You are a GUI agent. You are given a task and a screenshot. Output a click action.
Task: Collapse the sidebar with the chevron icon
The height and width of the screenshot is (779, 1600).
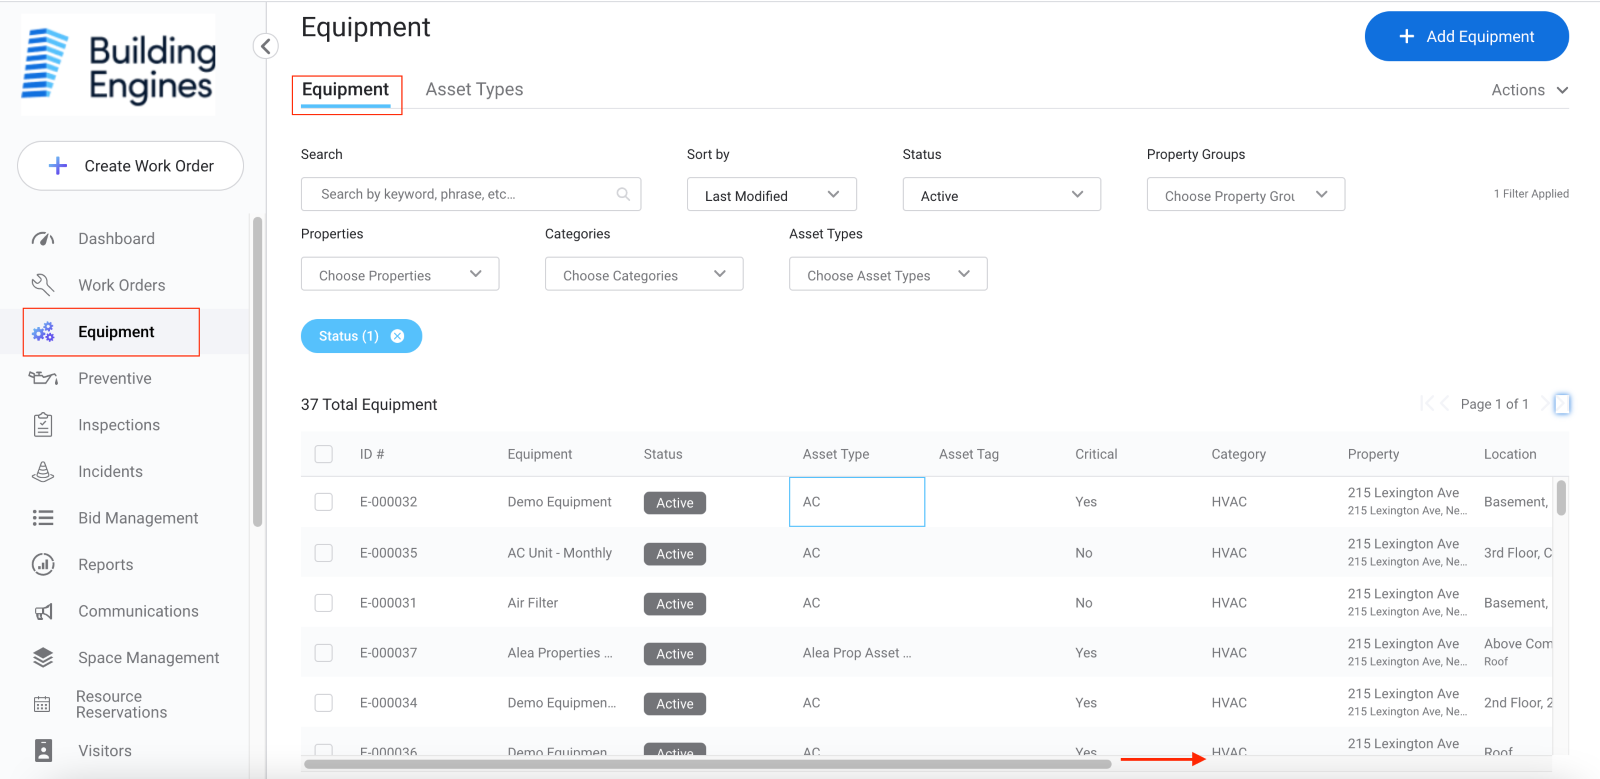click(265, 46)
